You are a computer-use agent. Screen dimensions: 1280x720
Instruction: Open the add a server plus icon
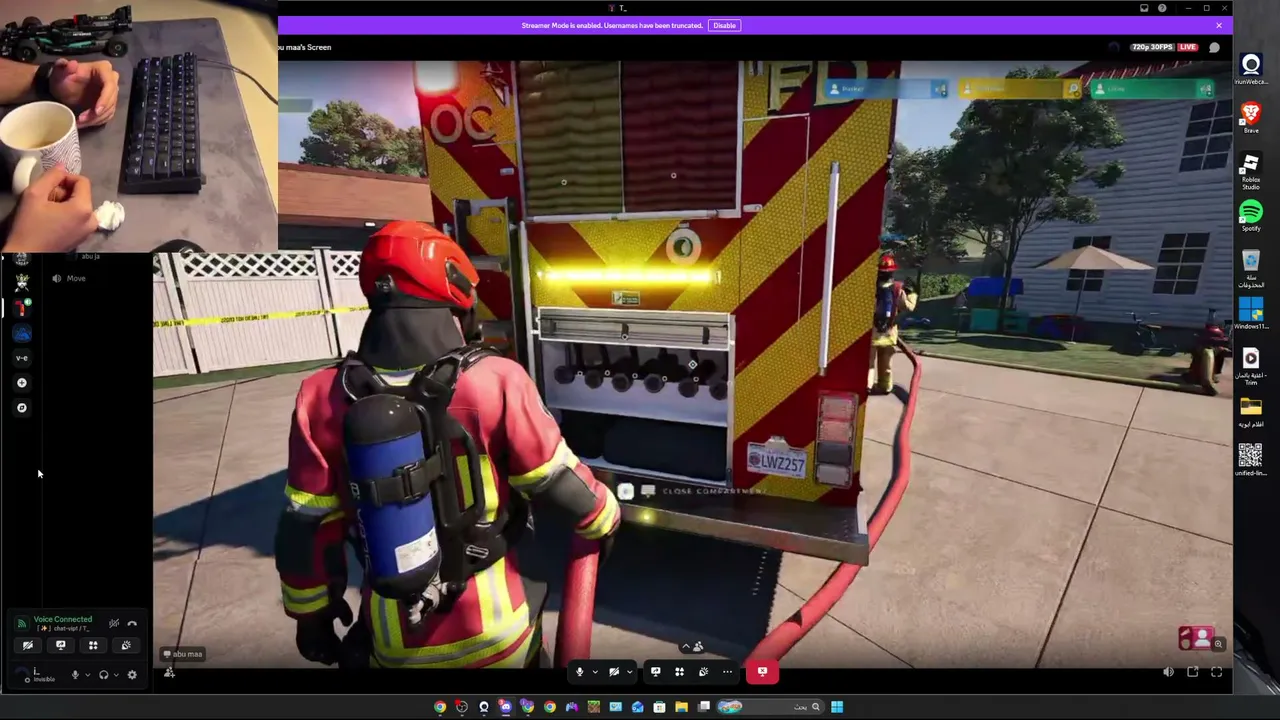click(22, 383)
